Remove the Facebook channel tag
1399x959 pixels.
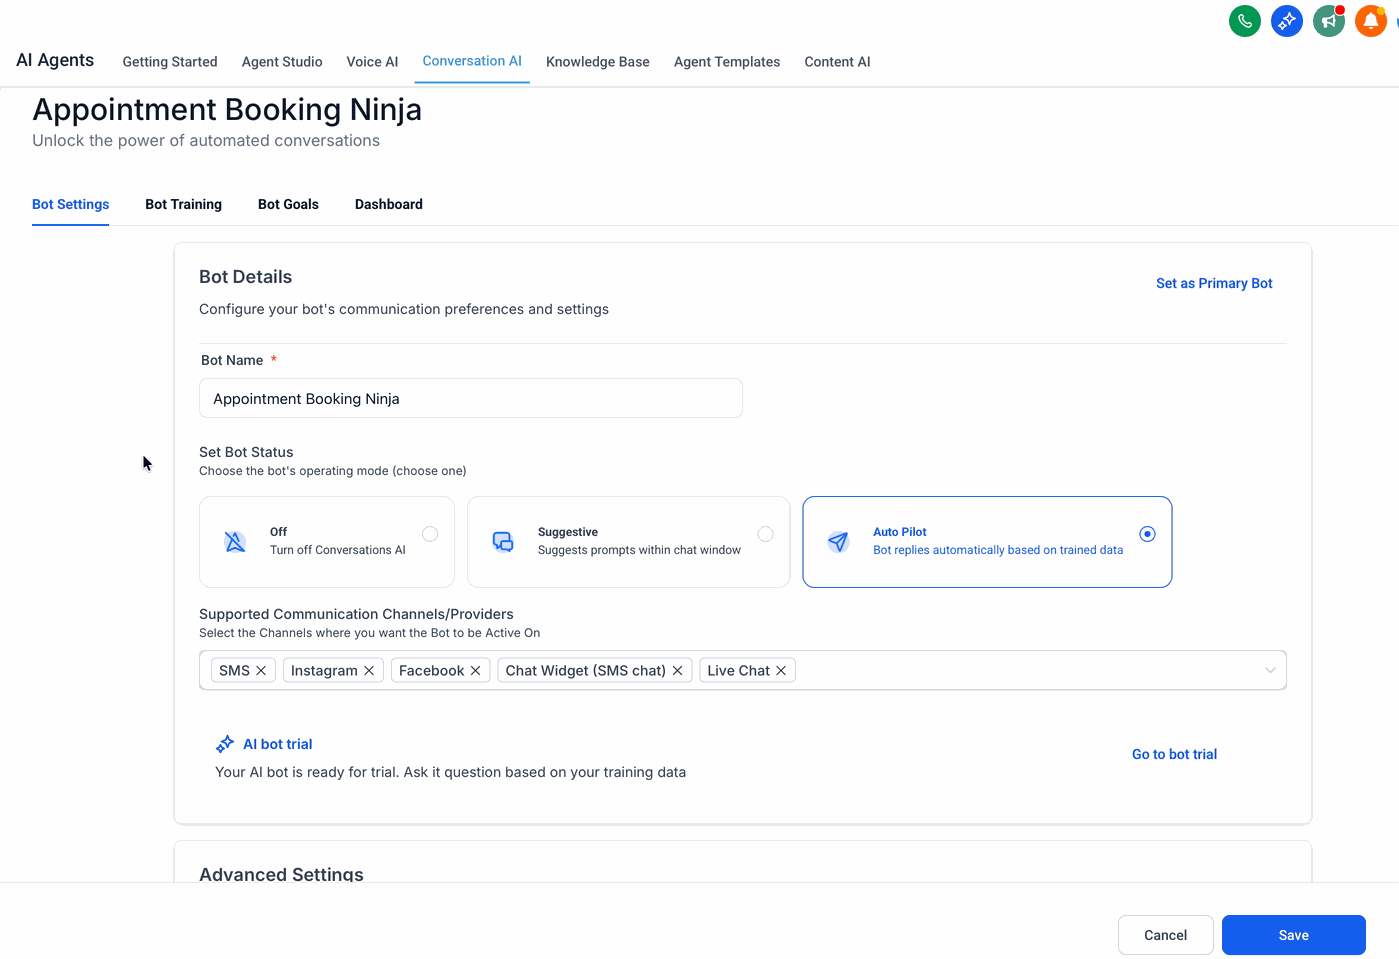coord(476,671)
